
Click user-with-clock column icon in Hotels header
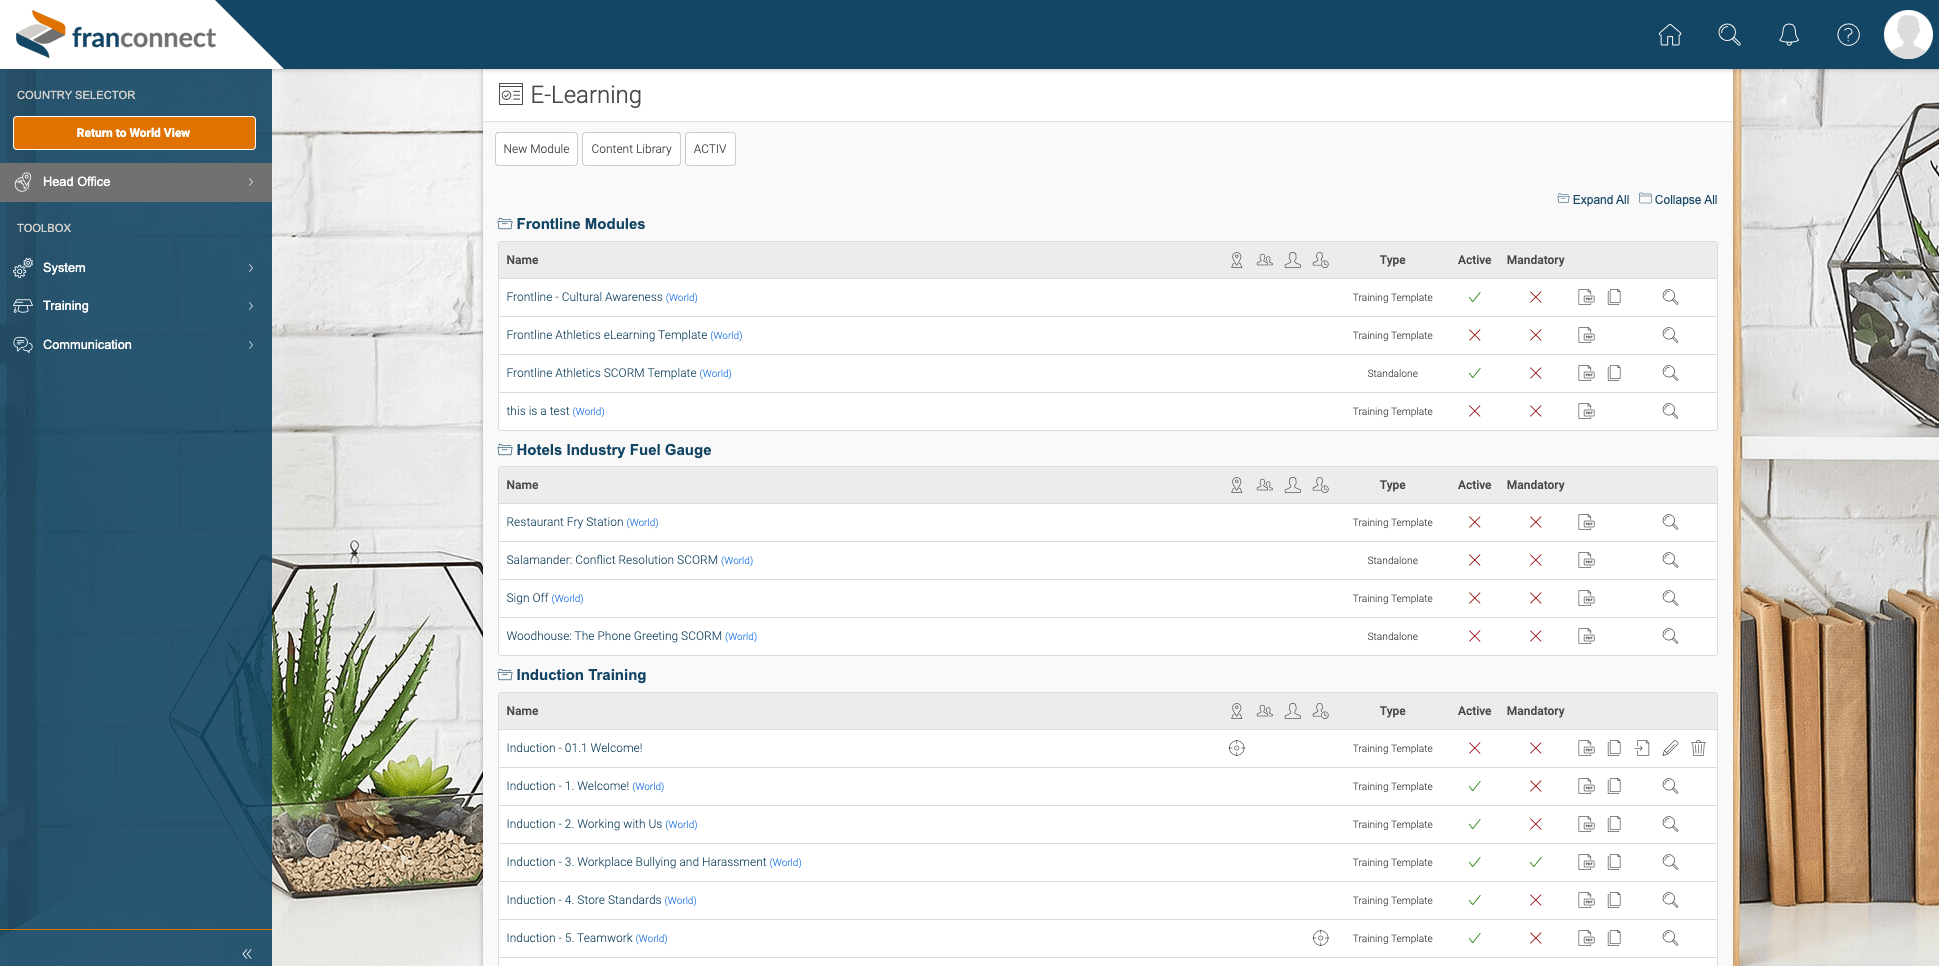pyautogui.click(x=1321, y=485)
